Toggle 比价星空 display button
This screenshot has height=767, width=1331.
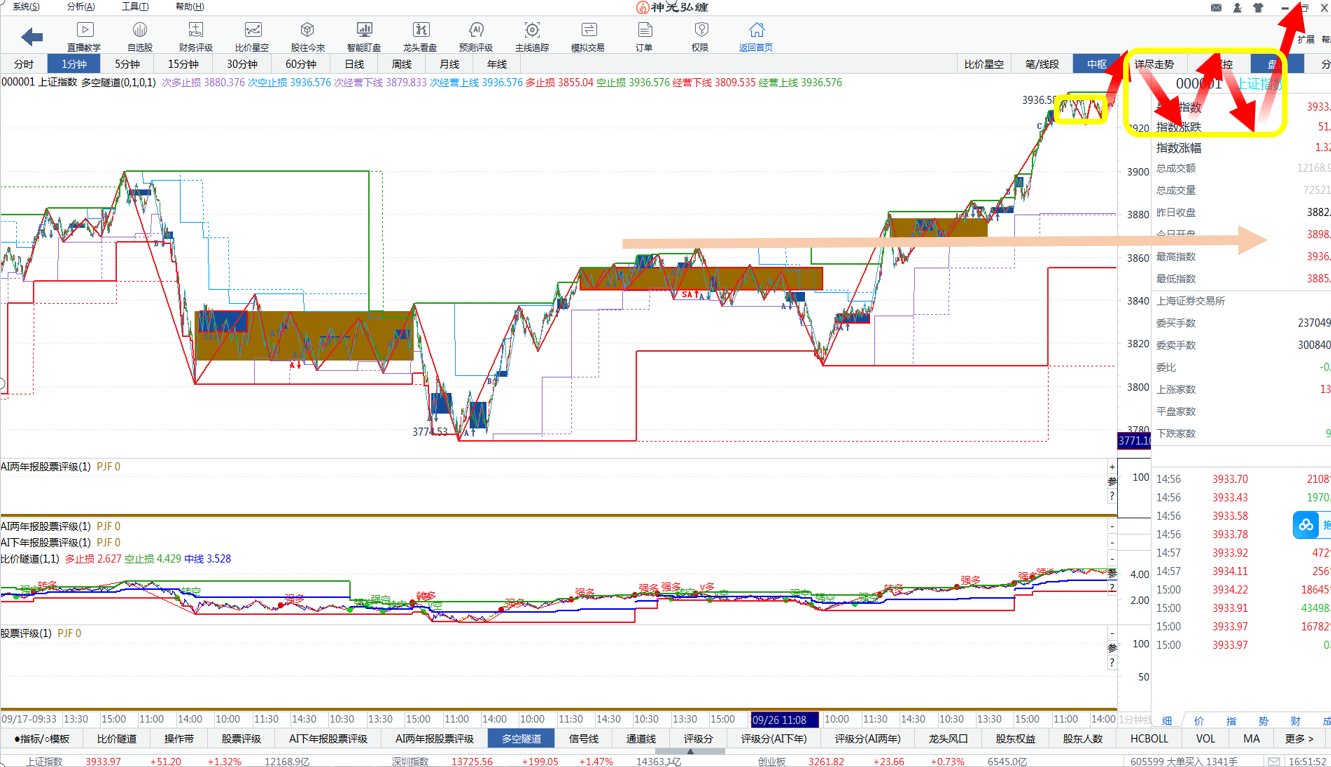click(x=984, y=64)
